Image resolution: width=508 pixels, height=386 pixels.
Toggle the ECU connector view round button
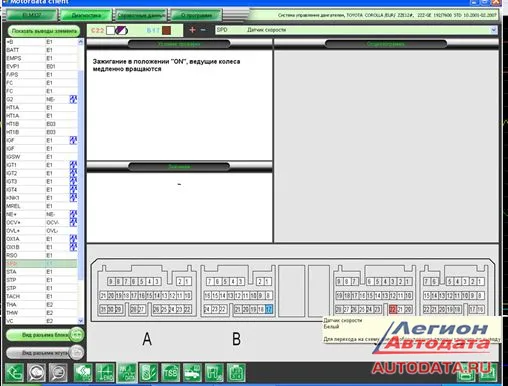point(77,335)
